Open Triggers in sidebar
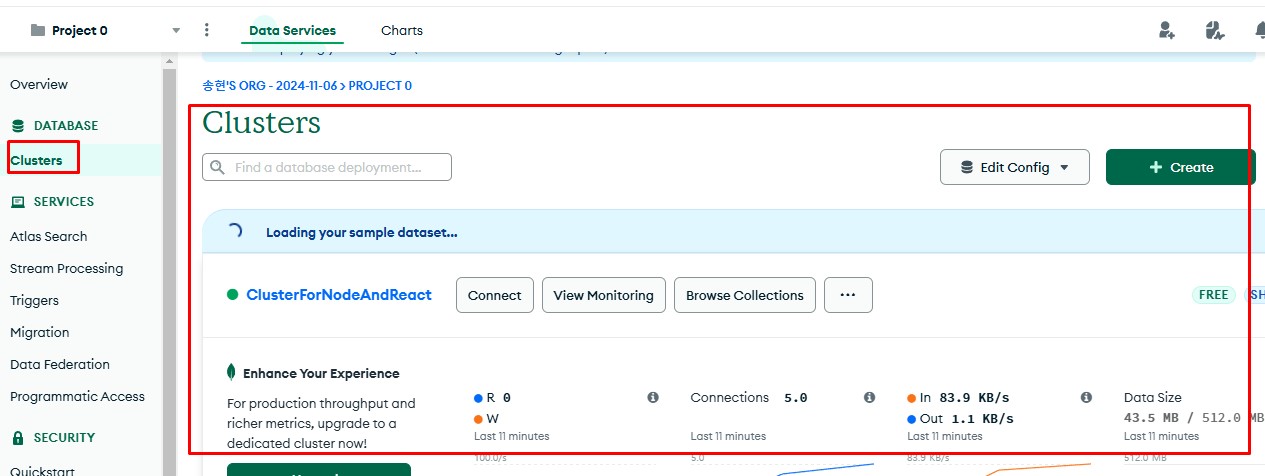Image resolution: width=1265 pixels, height=476 pixels. click(35, 300)
